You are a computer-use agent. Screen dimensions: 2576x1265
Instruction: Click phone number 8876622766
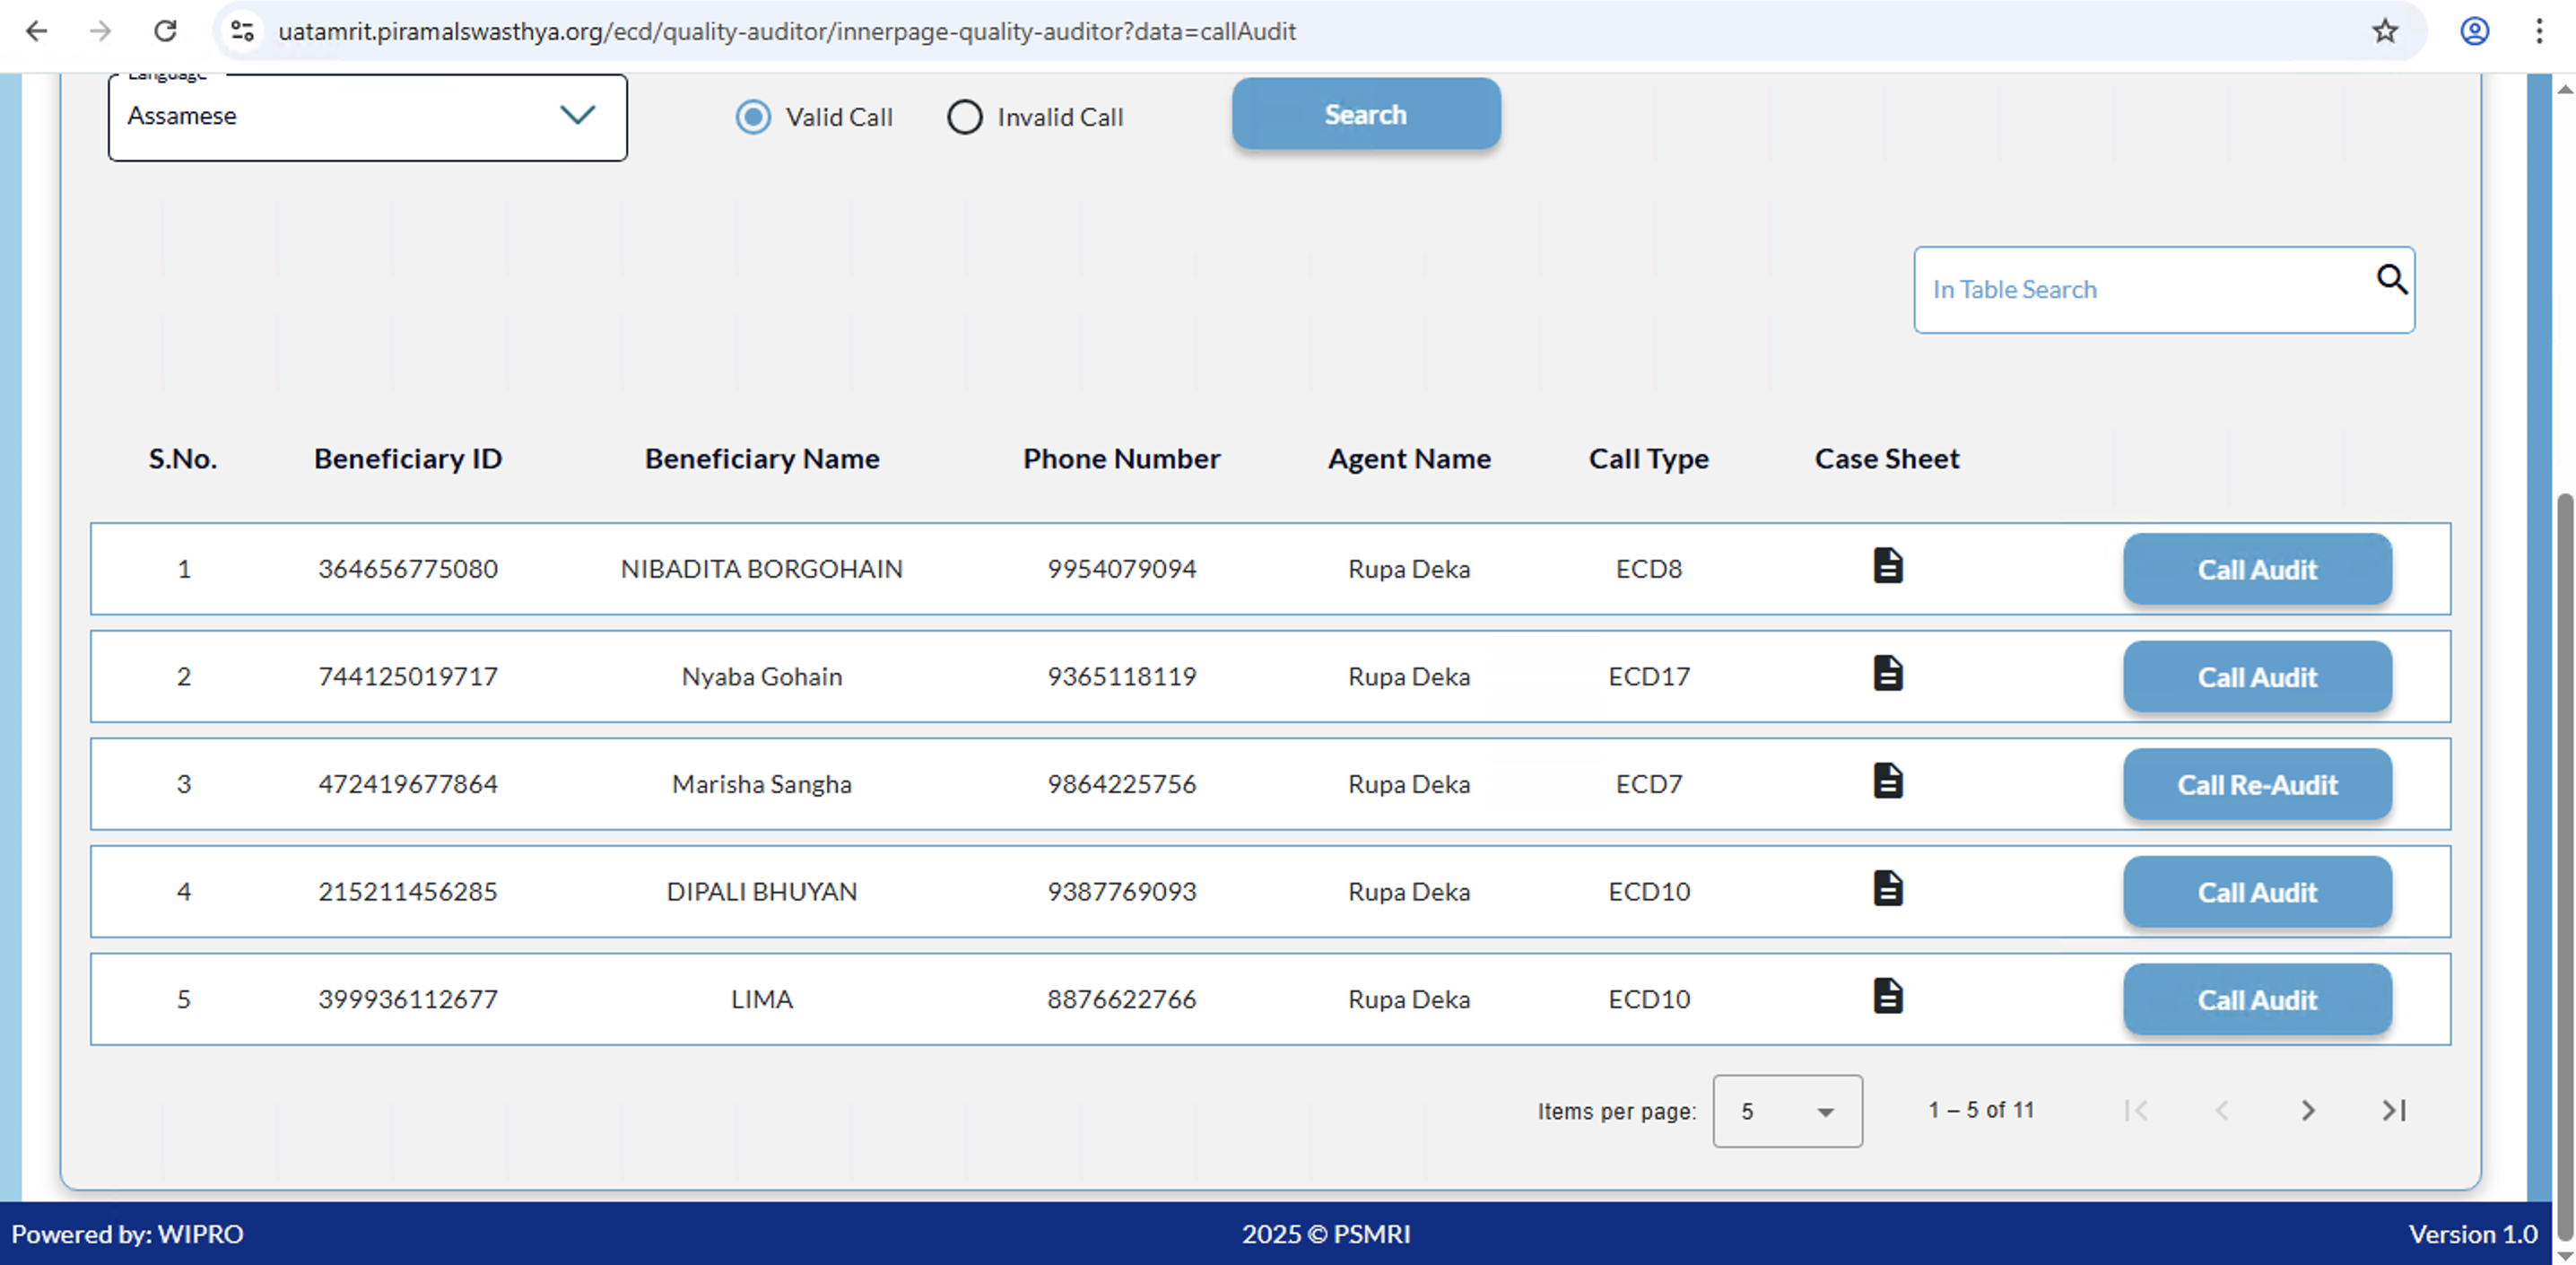1121,1000
